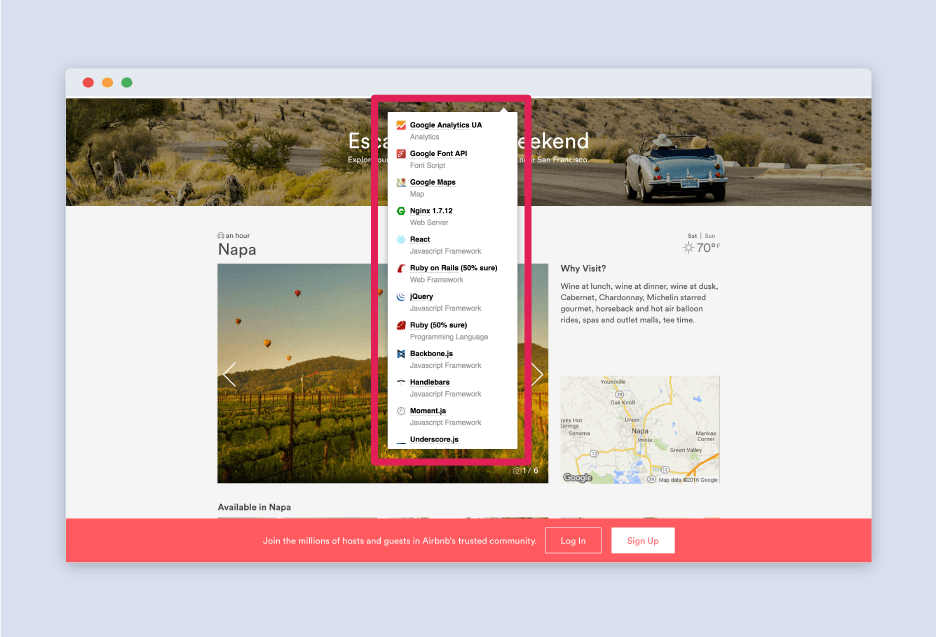Screen dimensions: 936x637
Task: Click the Napa vineyard balloon photo
Action: point(300,400)
